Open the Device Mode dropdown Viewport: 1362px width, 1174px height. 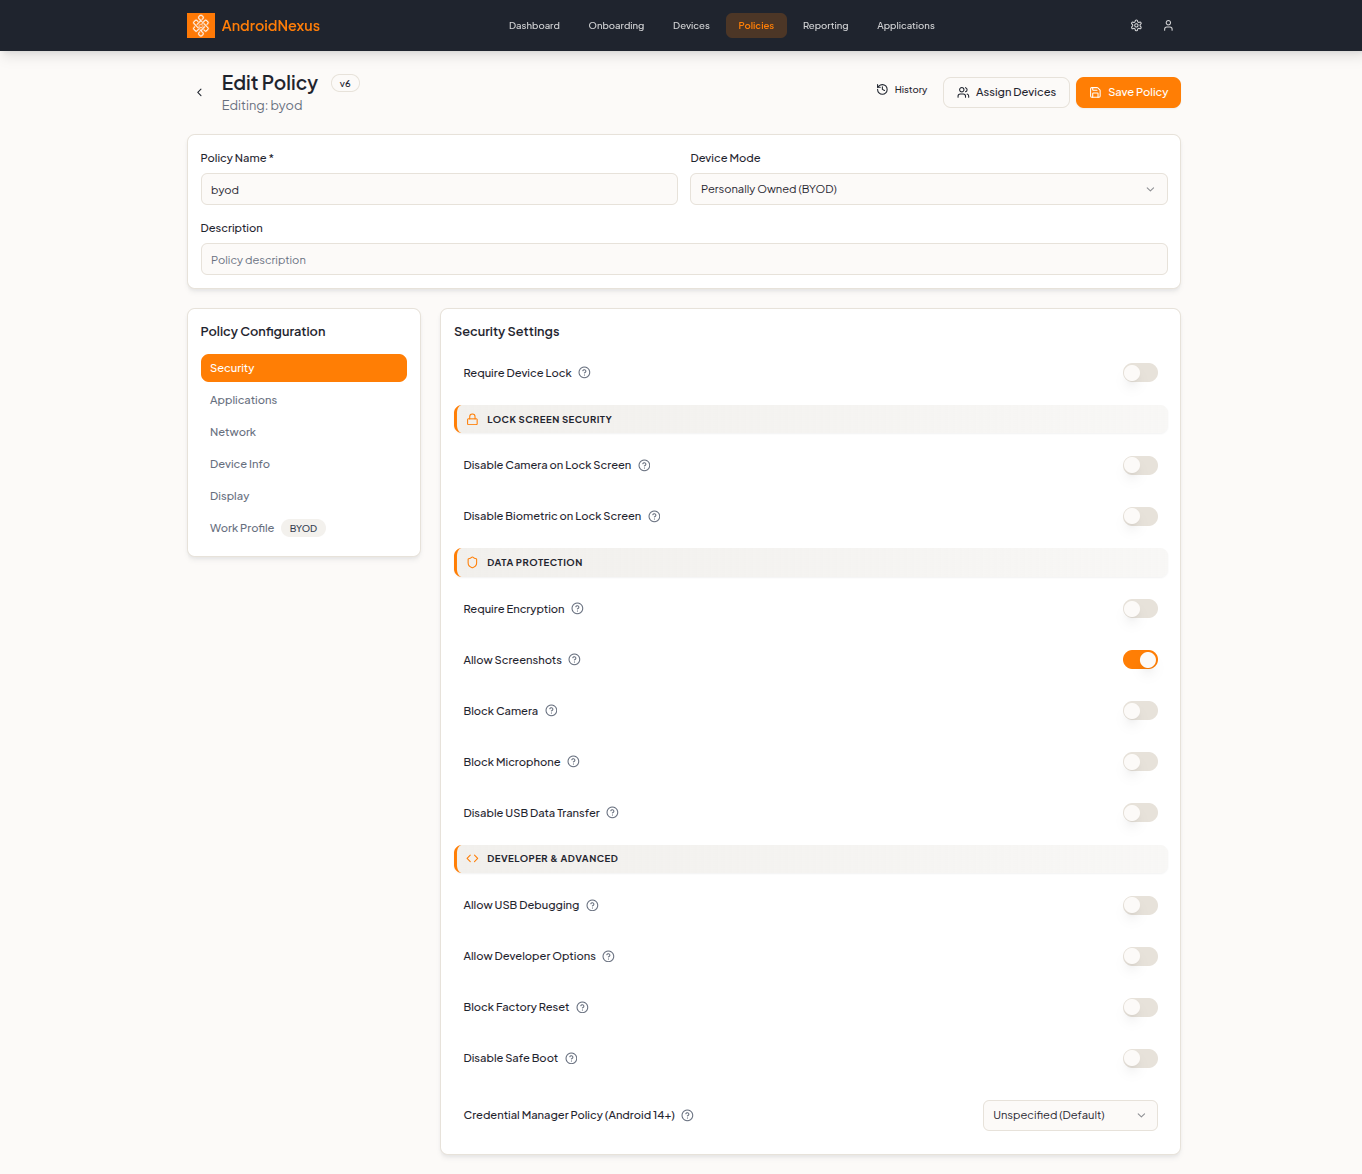coord(928,188)
